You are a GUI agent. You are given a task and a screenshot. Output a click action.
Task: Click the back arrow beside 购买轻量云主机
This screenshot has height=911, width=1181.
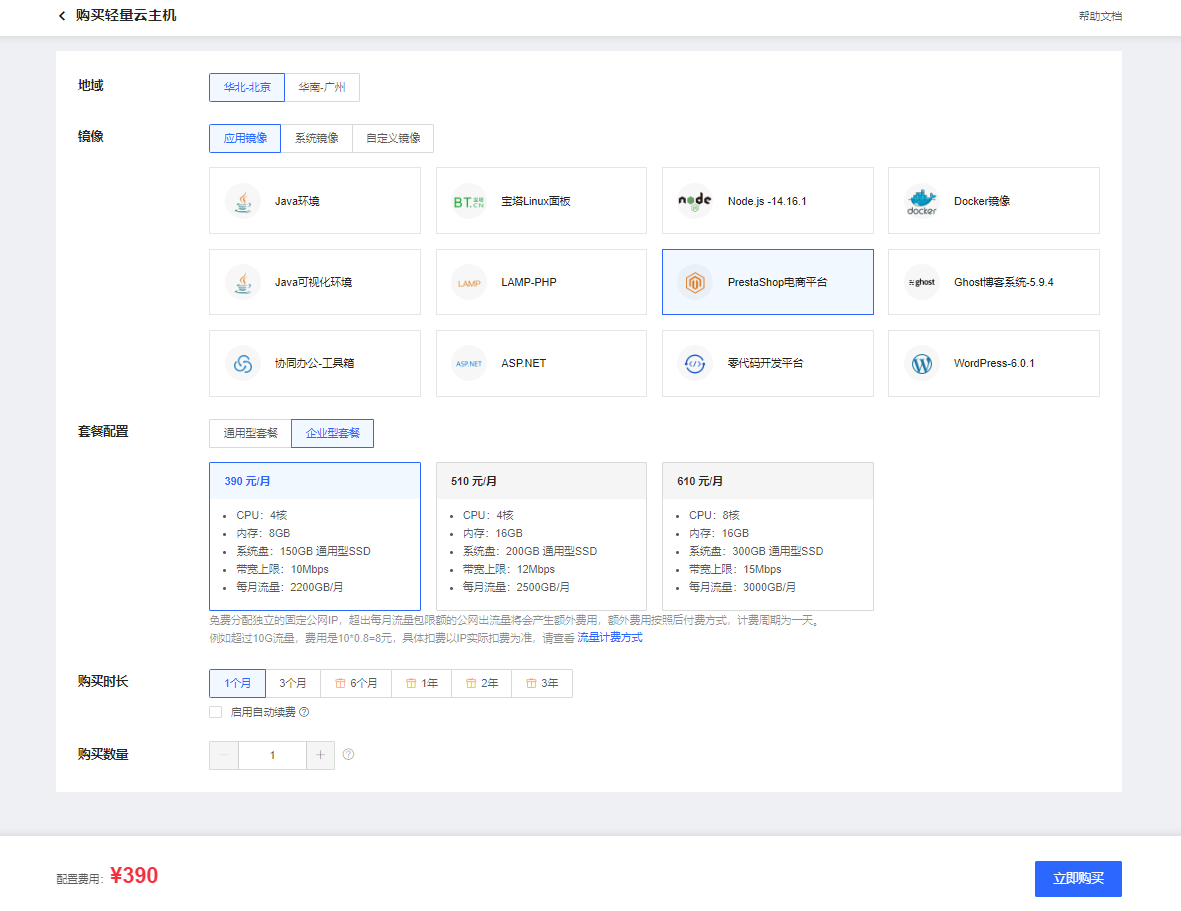tap(62, 16)
